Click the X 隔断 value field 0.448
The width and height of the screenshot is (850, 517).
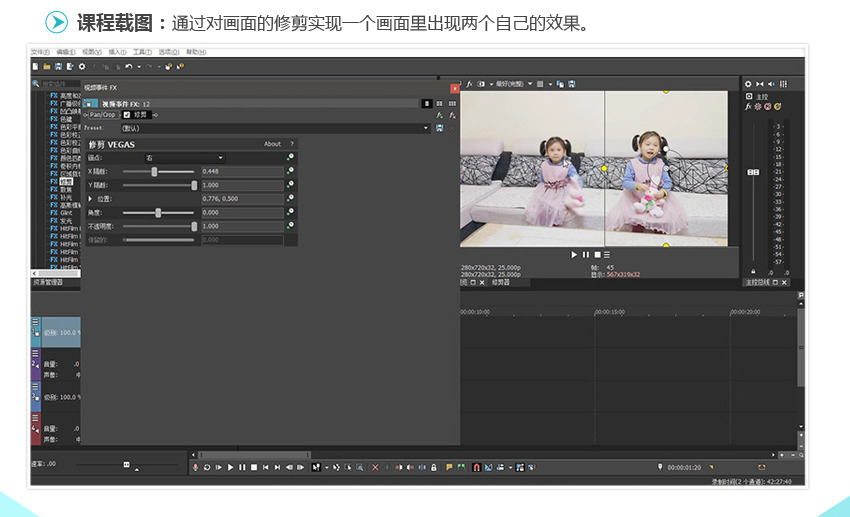[x=242, y=172]
